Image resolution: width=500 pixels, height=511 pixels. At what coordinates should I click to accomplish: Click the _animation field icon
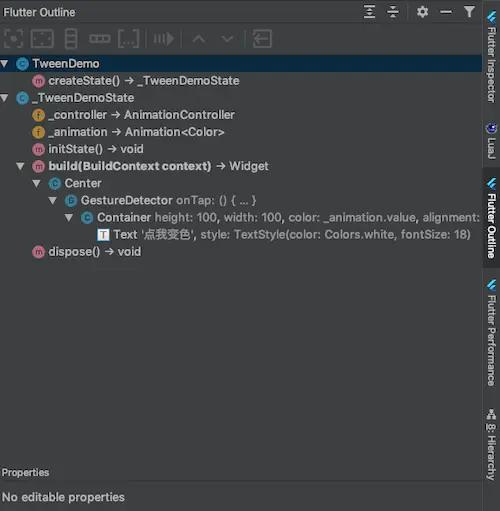pyautogui.click(x=38, y=132)
